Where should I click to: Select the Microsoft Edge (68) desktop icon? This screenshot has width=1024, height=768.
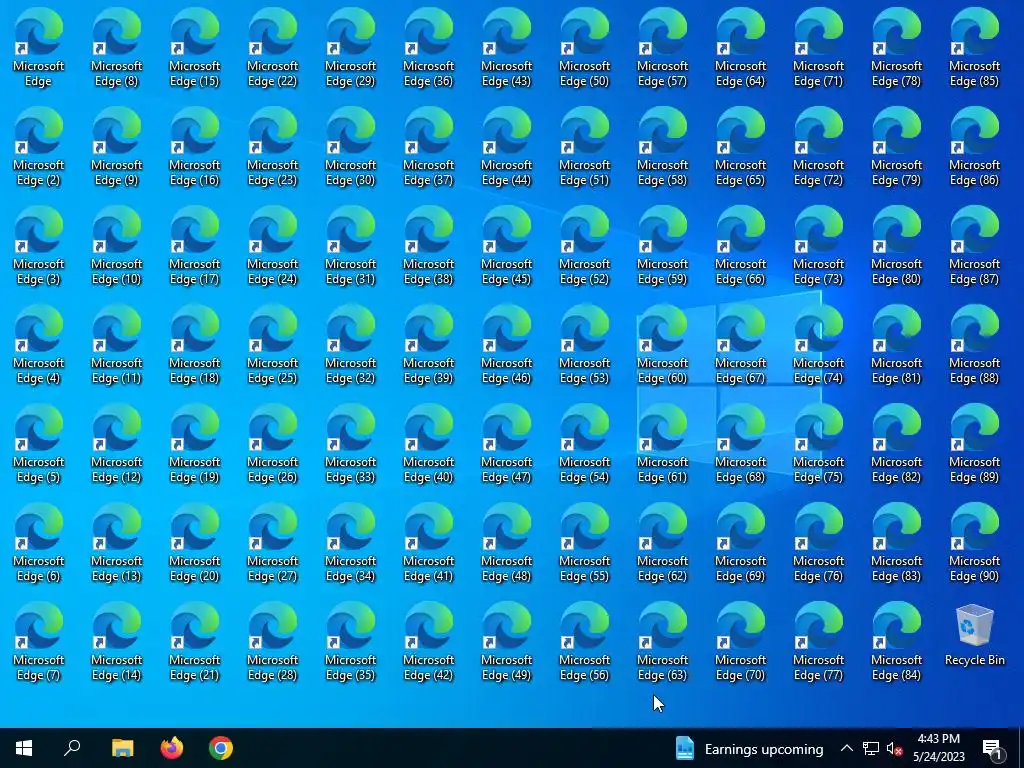point(741,444)
